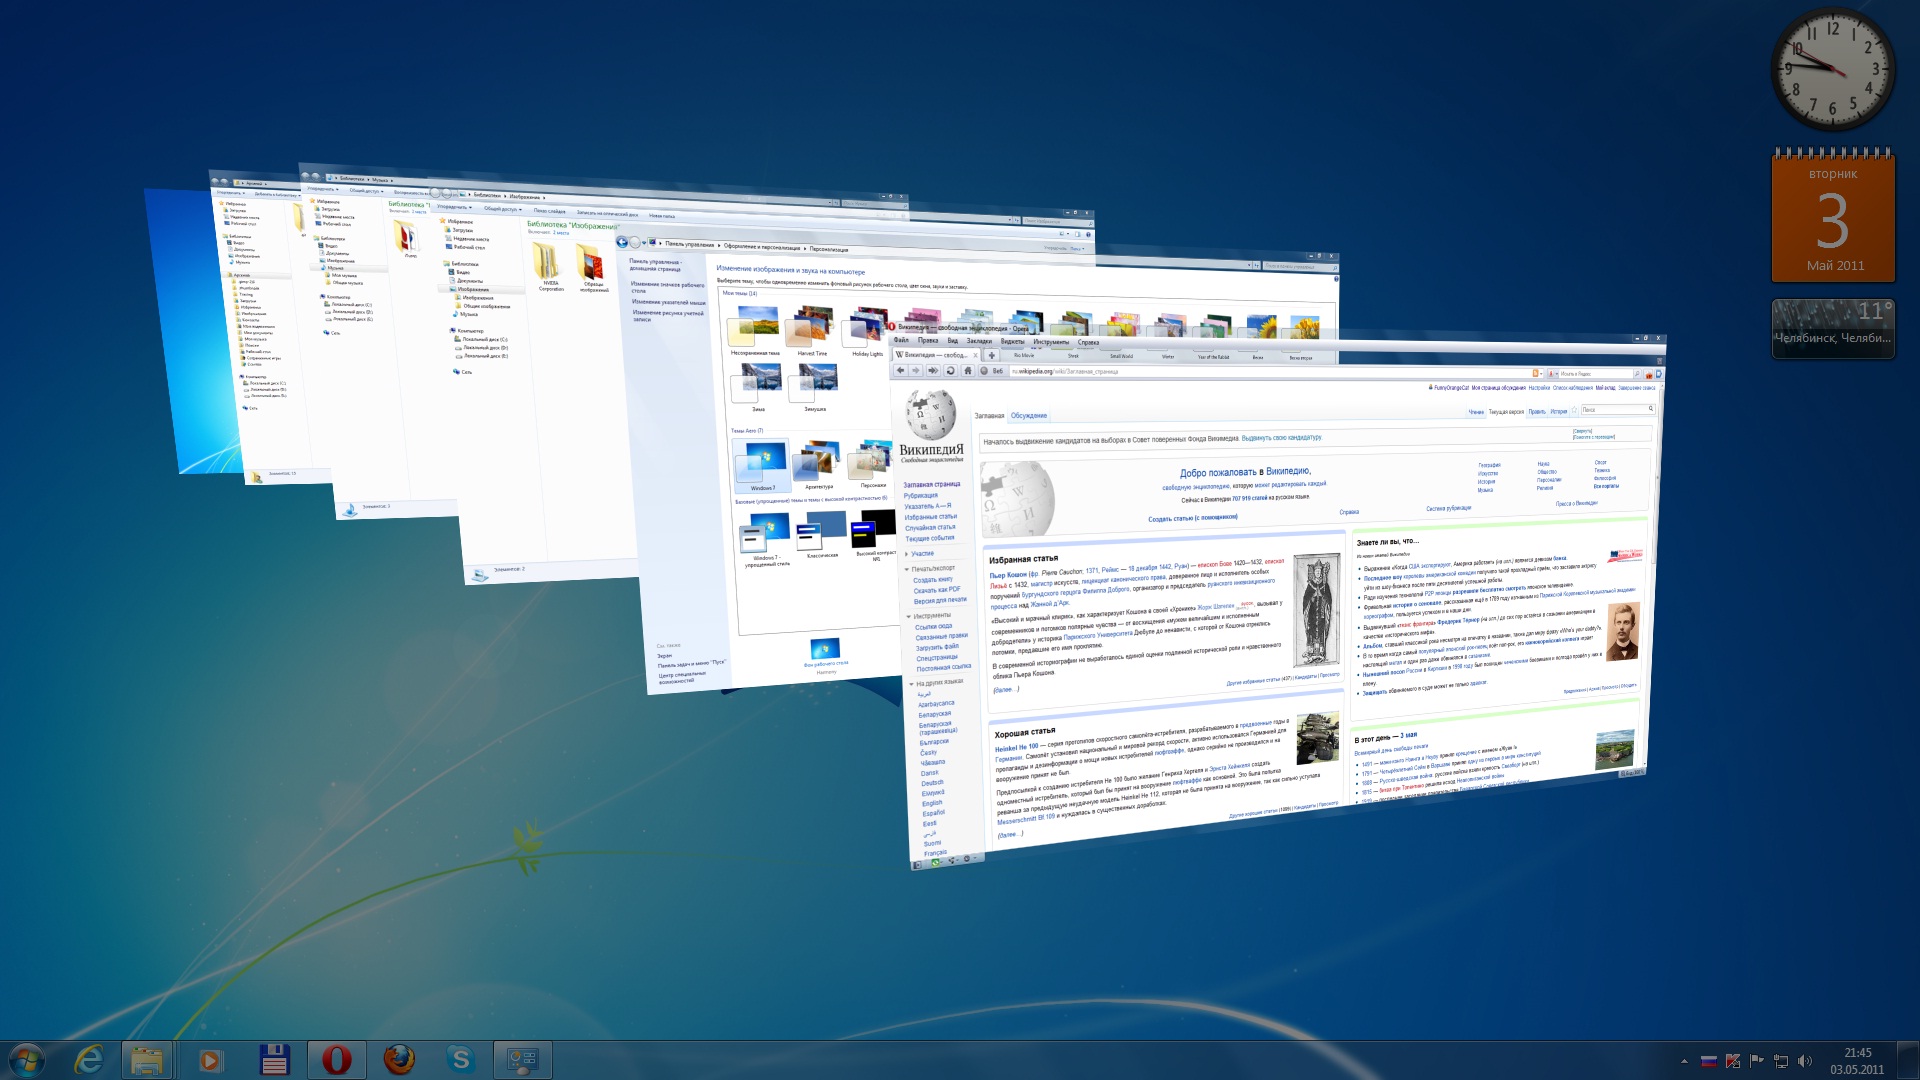Click the Opera icon in the taskbar
This screenshot has width=1920, height=1080.
tap(337, 1060)
